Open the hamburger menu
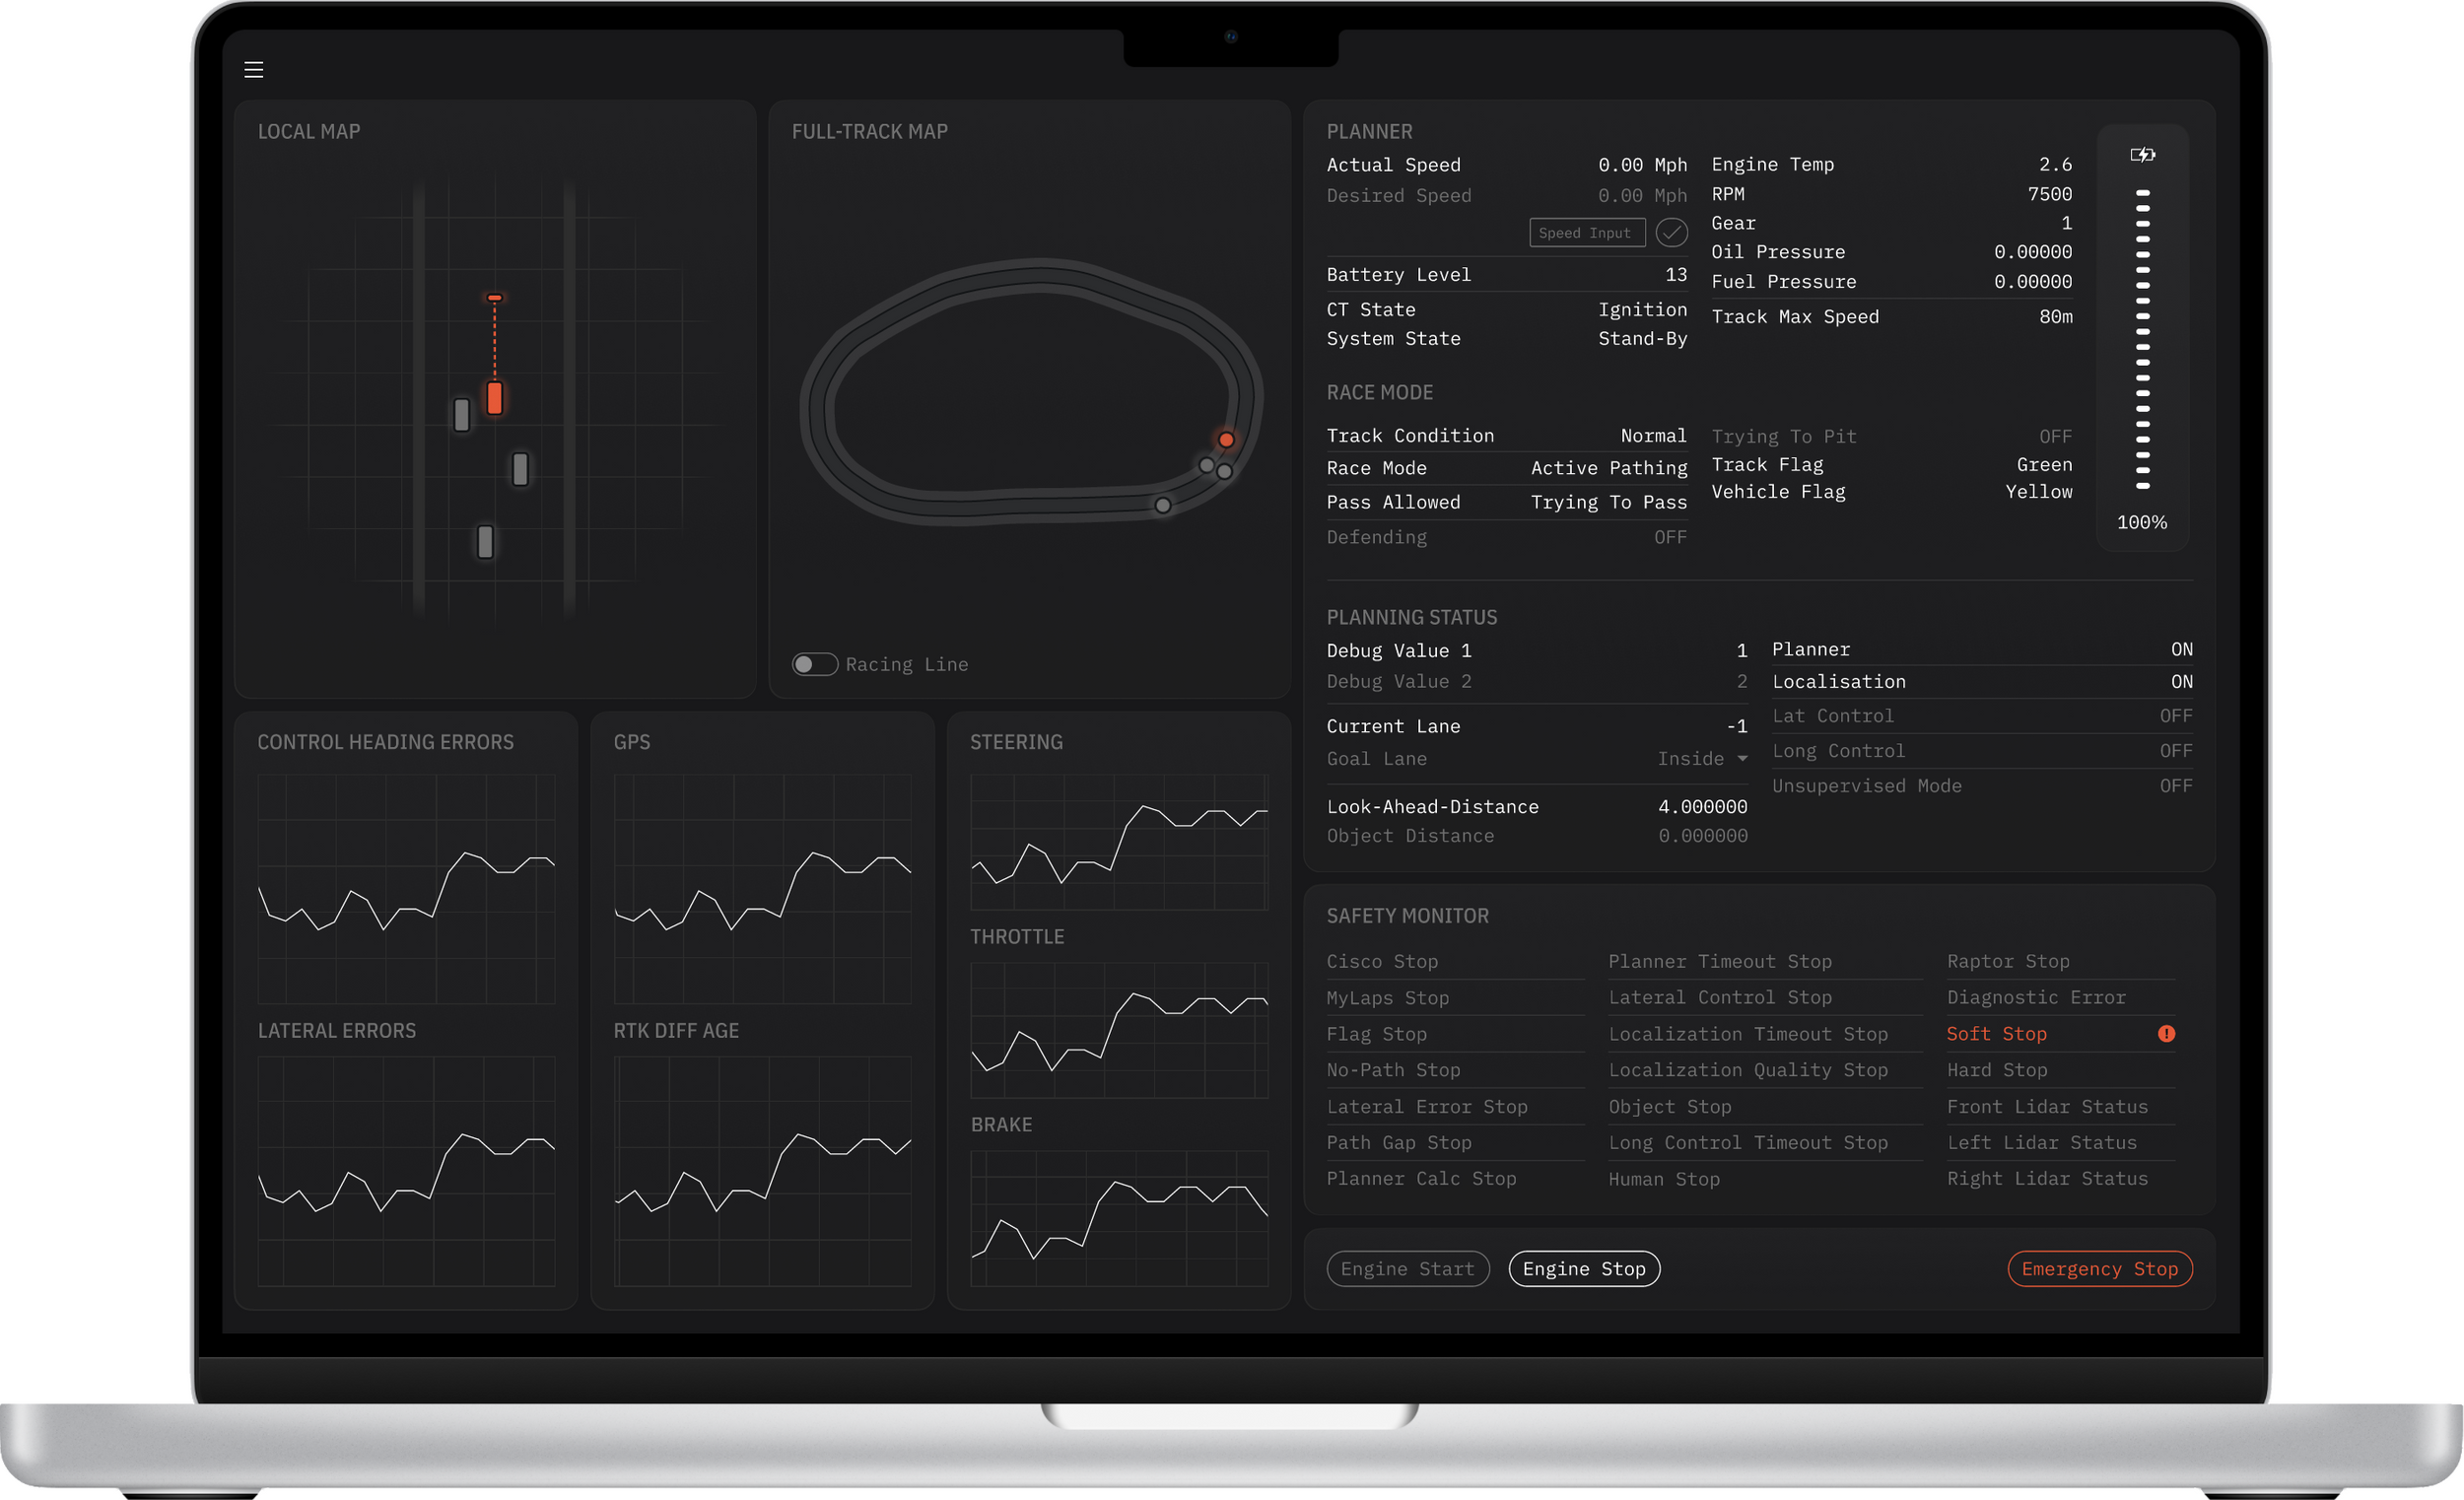The width and height of the screenshot is (2464, 1500). (253, 69)
